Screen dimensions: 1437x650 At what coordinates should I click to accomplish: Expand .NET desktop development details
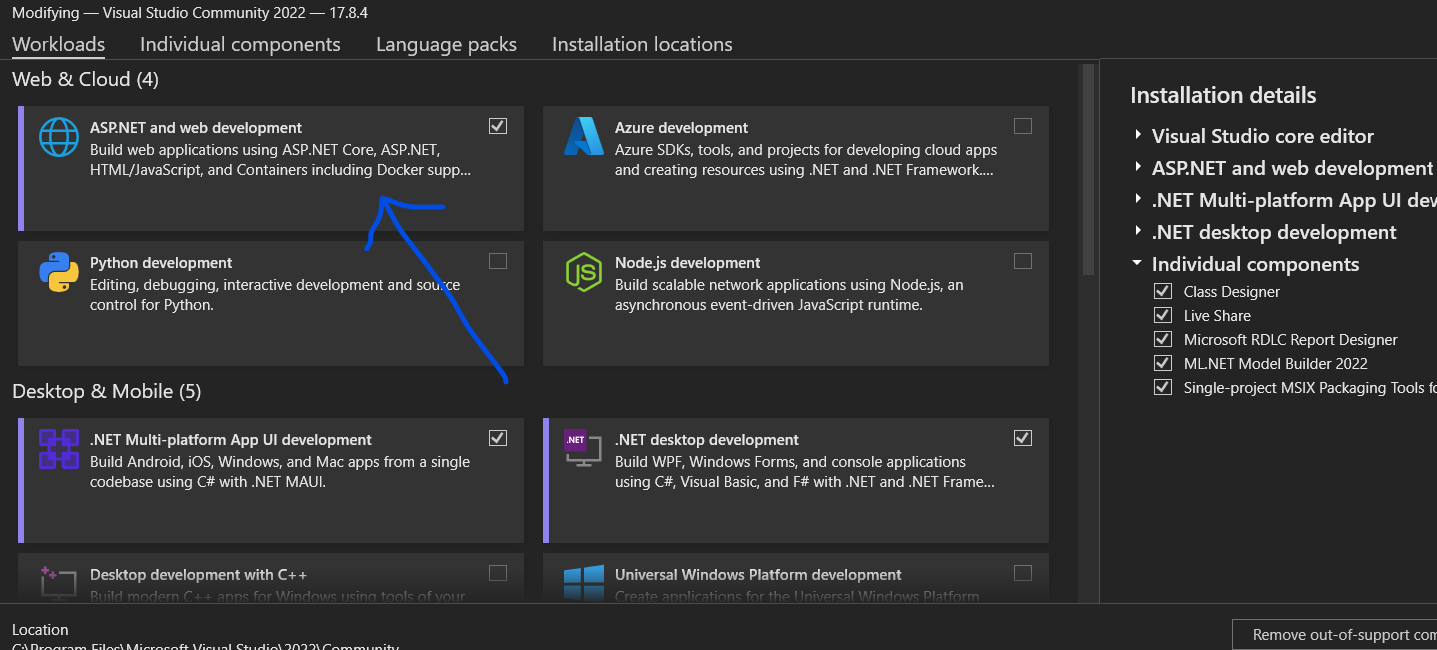click(x=1138, y=232)
